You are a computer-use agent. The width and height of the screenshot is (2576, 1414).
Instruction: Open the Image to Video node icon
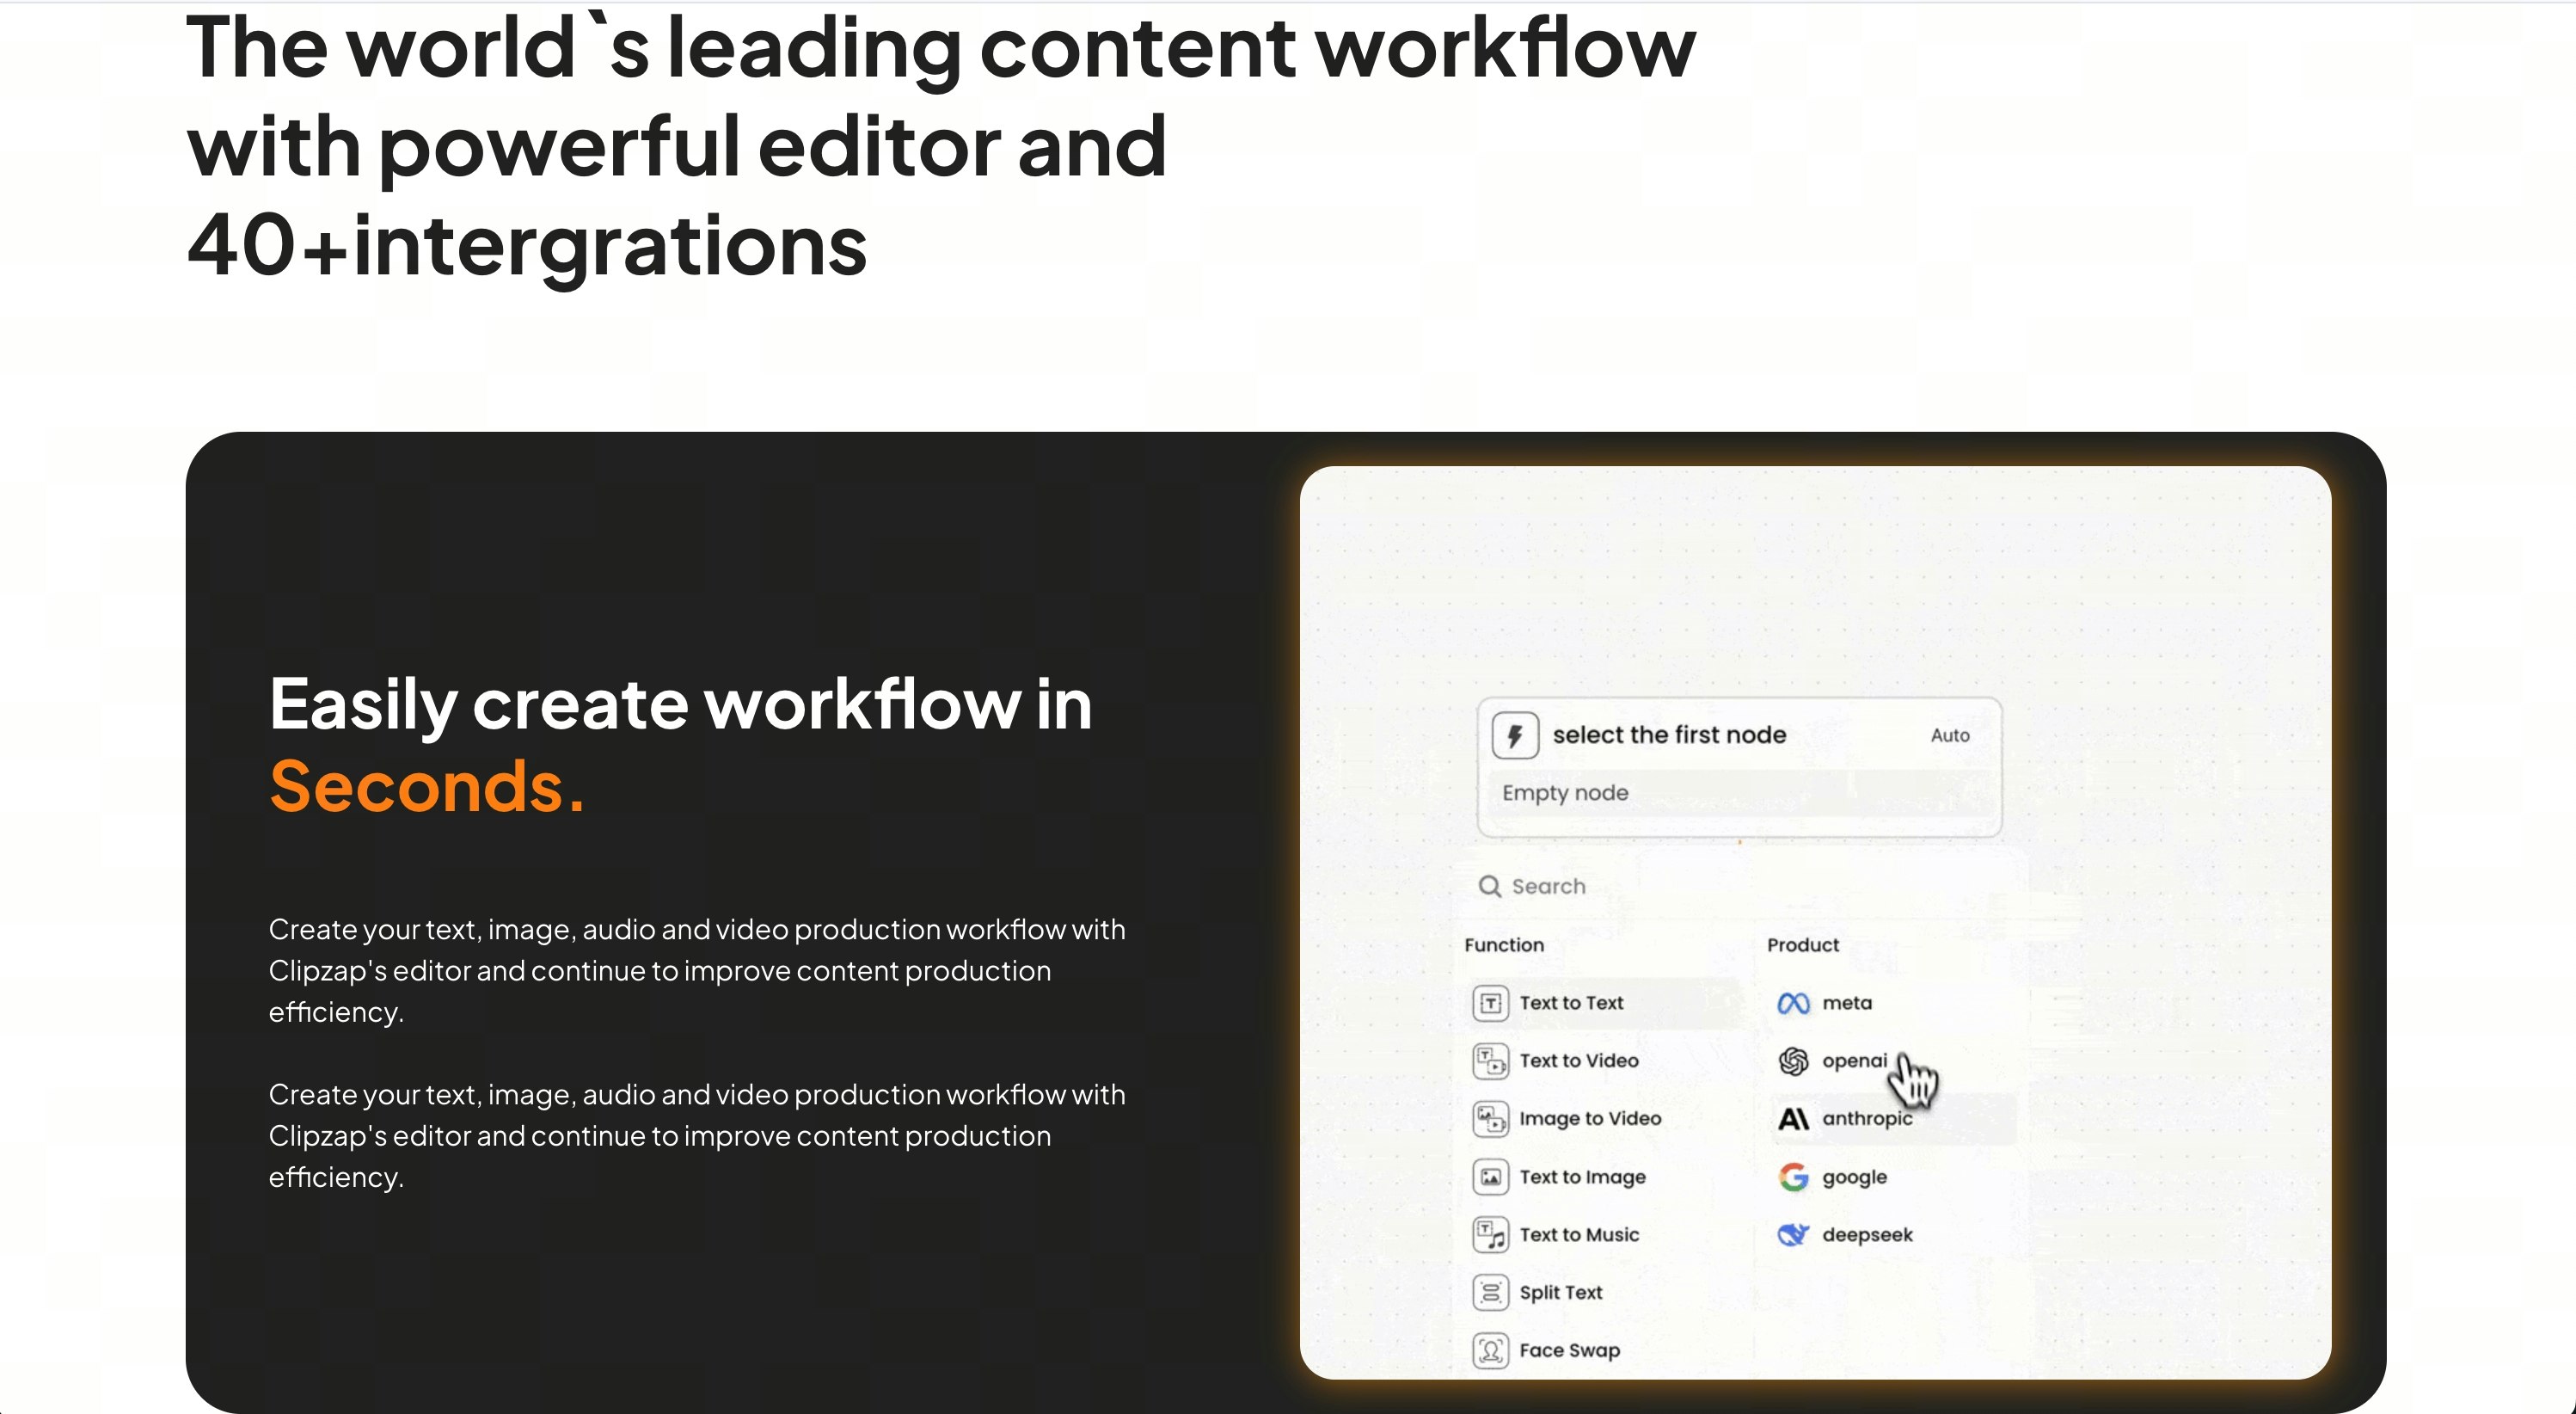tap(1489, 1119)
